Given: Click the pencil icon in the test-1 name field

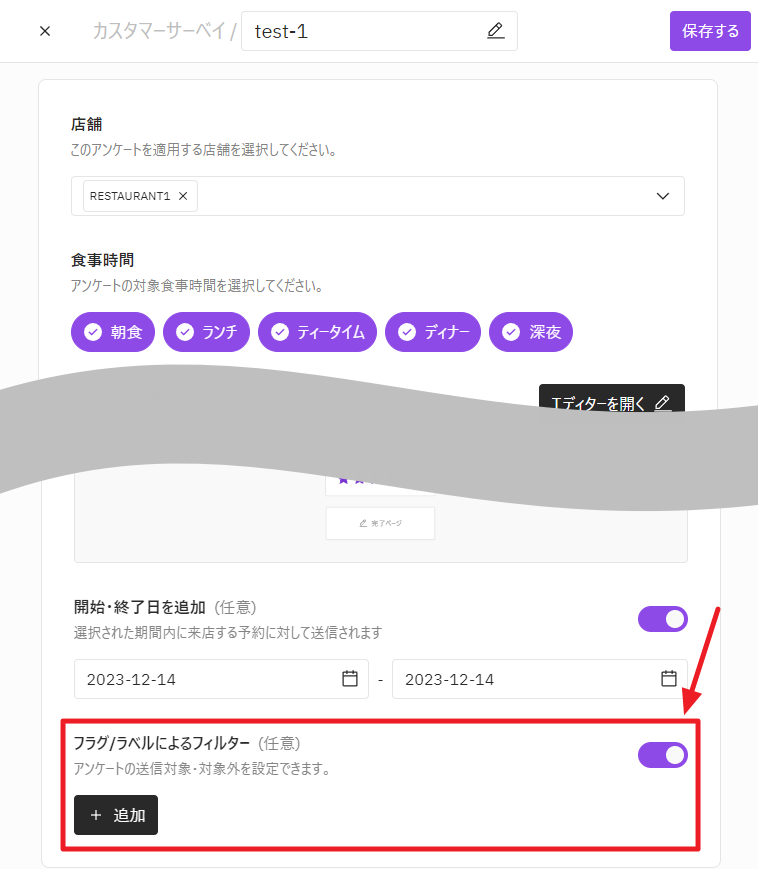Looking at the screenshot, I should (x=495, y=31).
